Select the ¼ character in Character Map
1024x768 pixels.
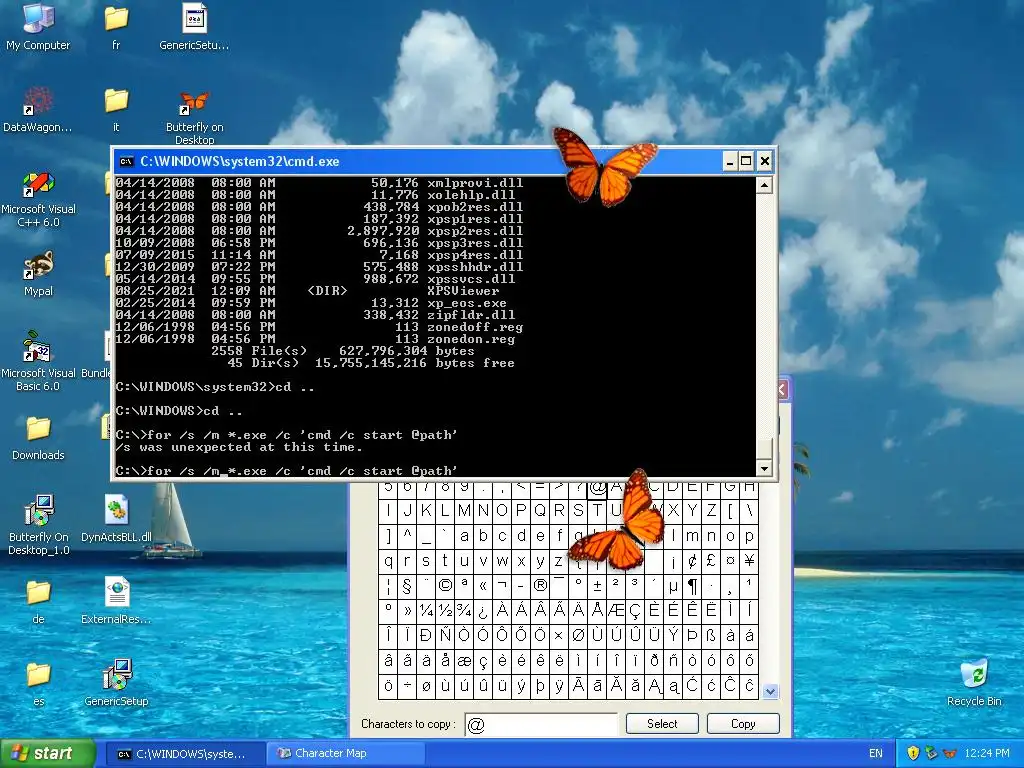click(x=426, y=610)
